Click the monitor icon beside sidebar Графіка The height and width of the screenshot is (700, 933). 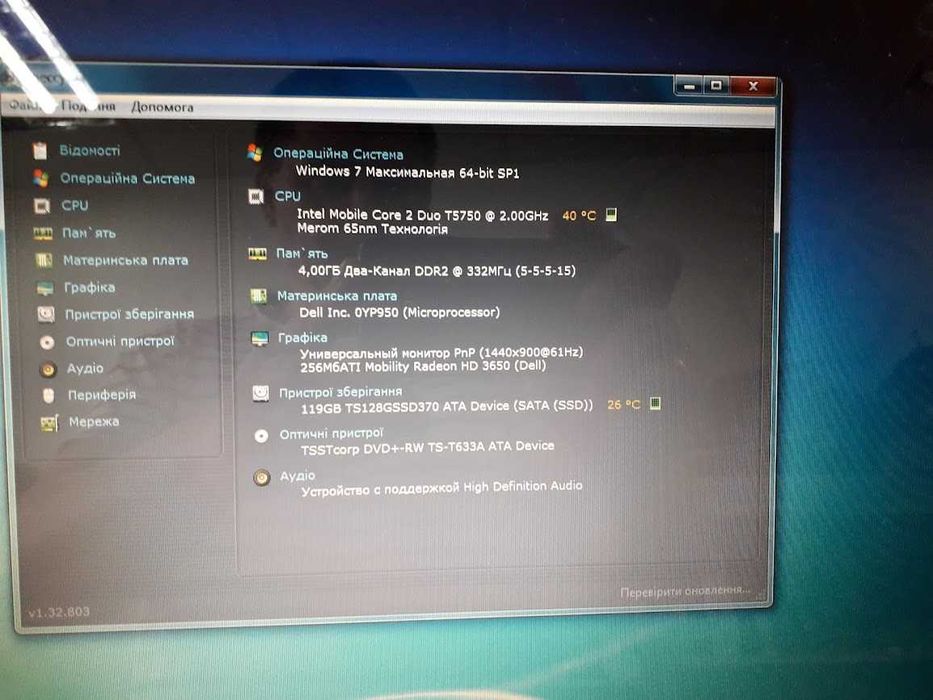(45, 288)
